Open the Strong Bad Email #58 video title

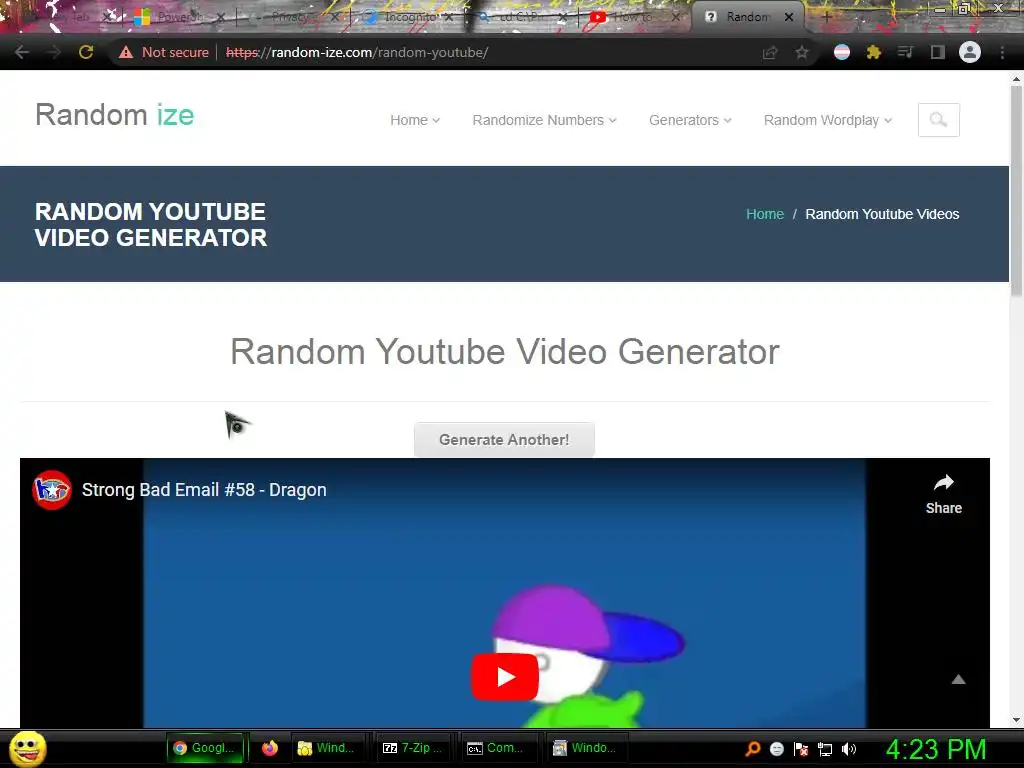204,490
